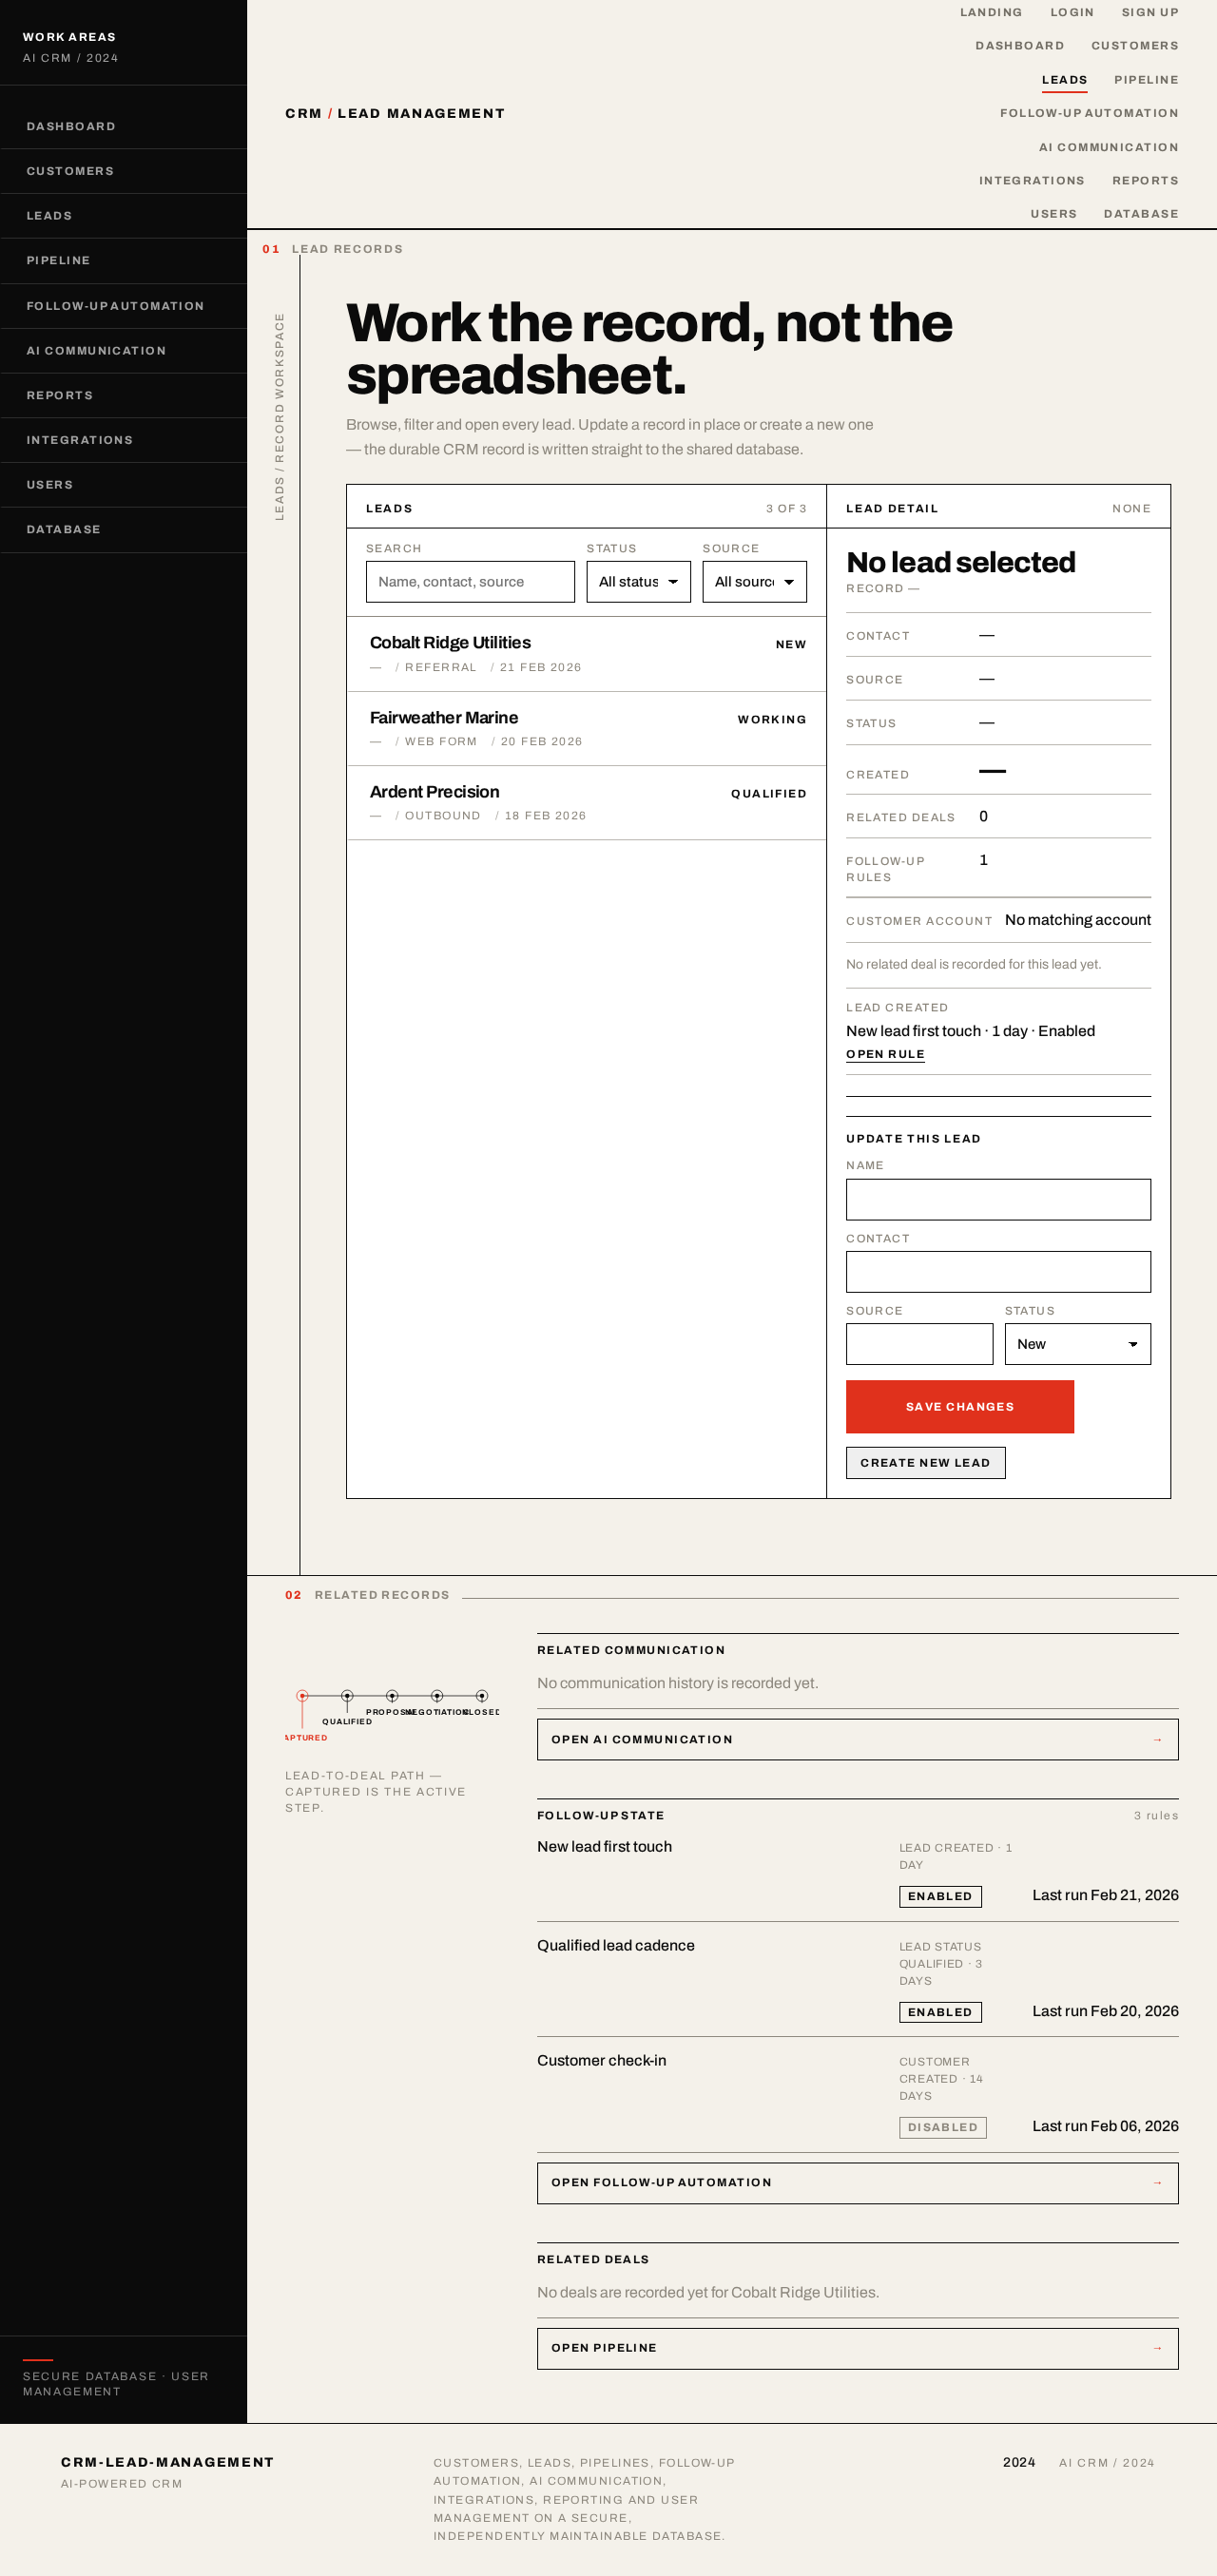Screen dimensions: 1217x2576
Task: Click the Login top navigation link
Action: click(x=1071, y=13)
